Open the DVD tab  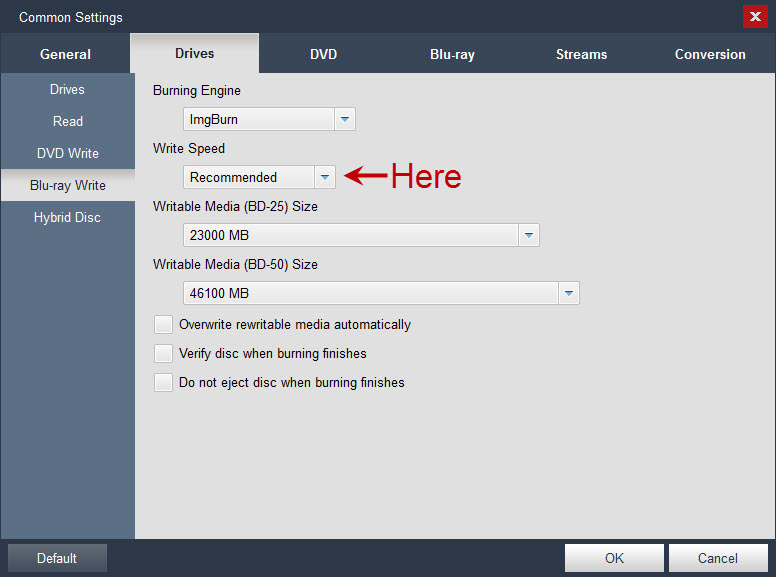(323, 54)
